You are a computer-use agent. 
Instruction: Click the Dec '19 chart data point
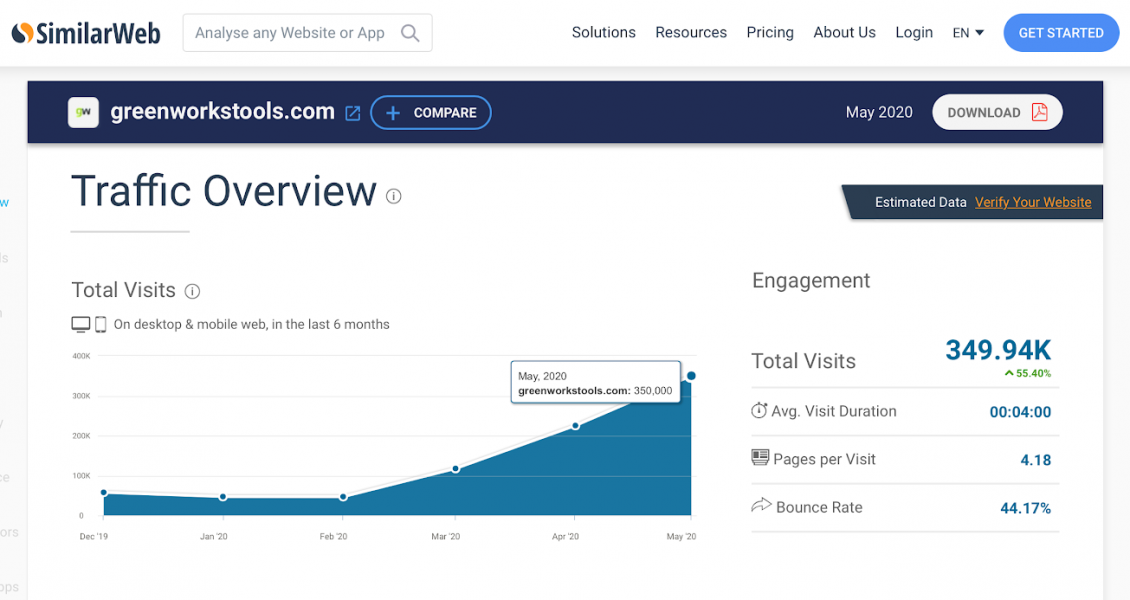point(104,493)
